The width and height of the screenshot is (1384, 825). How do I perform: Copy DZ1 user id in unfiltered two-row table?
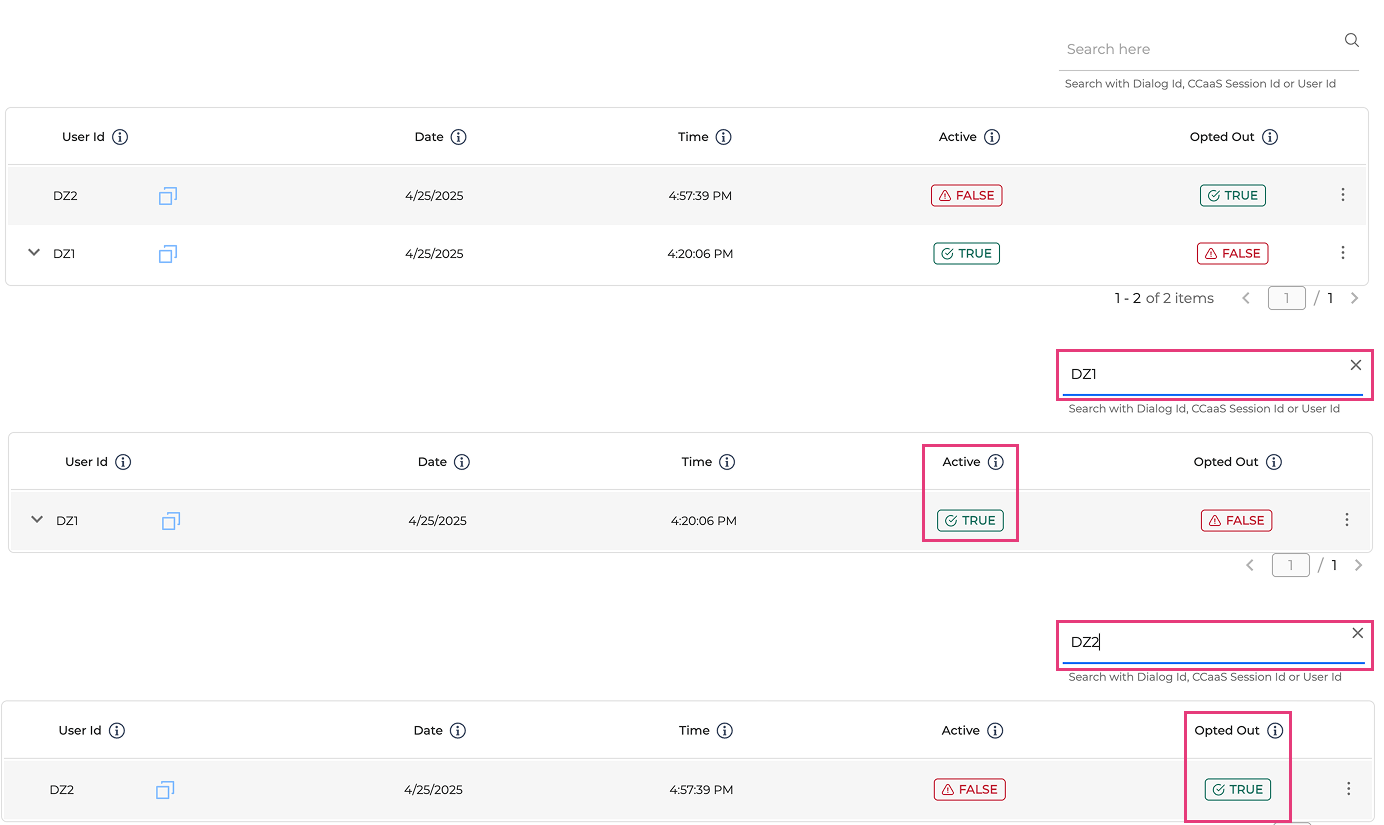coord(168,254)
